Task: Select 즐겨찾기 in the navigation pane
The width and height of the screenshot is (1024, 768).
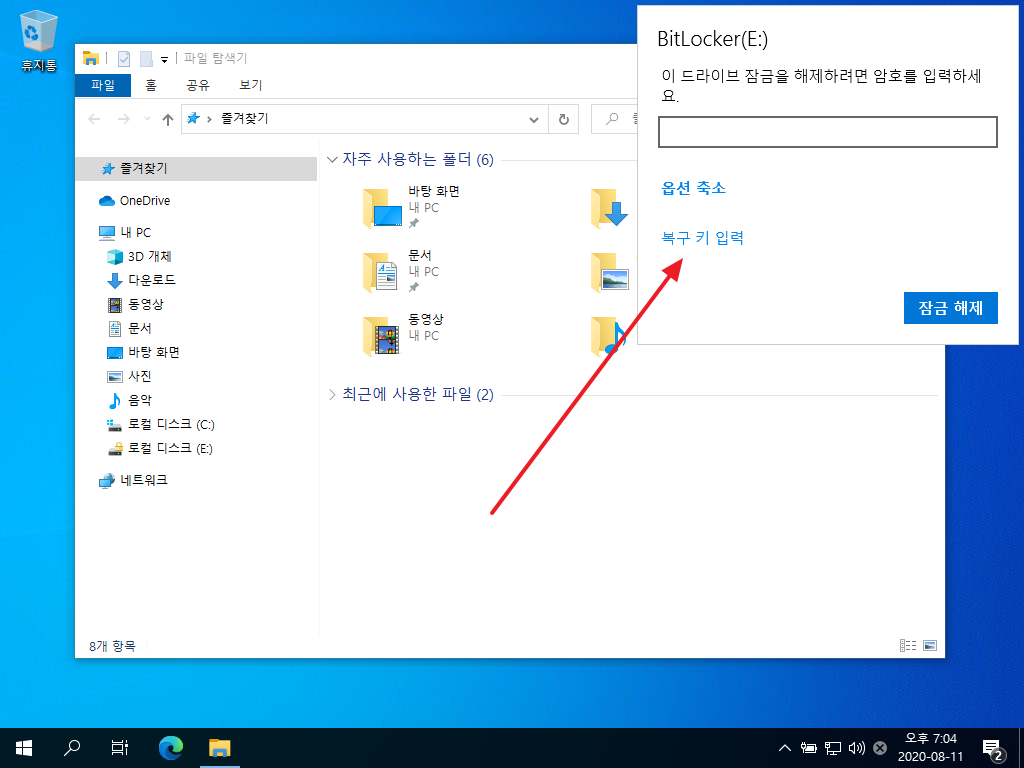Action: (x=197, y=168)
